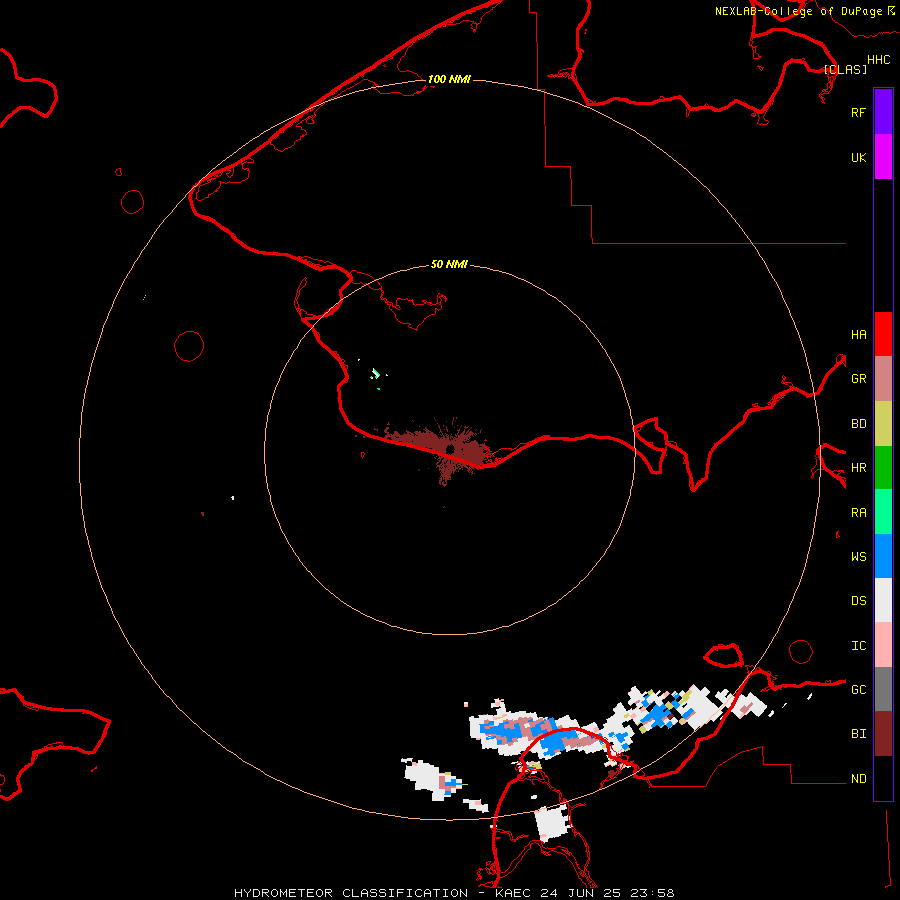This screenshot has height=900, width=900.
Task: Pick the HR green legend swatch
Action: pos(883,467)
